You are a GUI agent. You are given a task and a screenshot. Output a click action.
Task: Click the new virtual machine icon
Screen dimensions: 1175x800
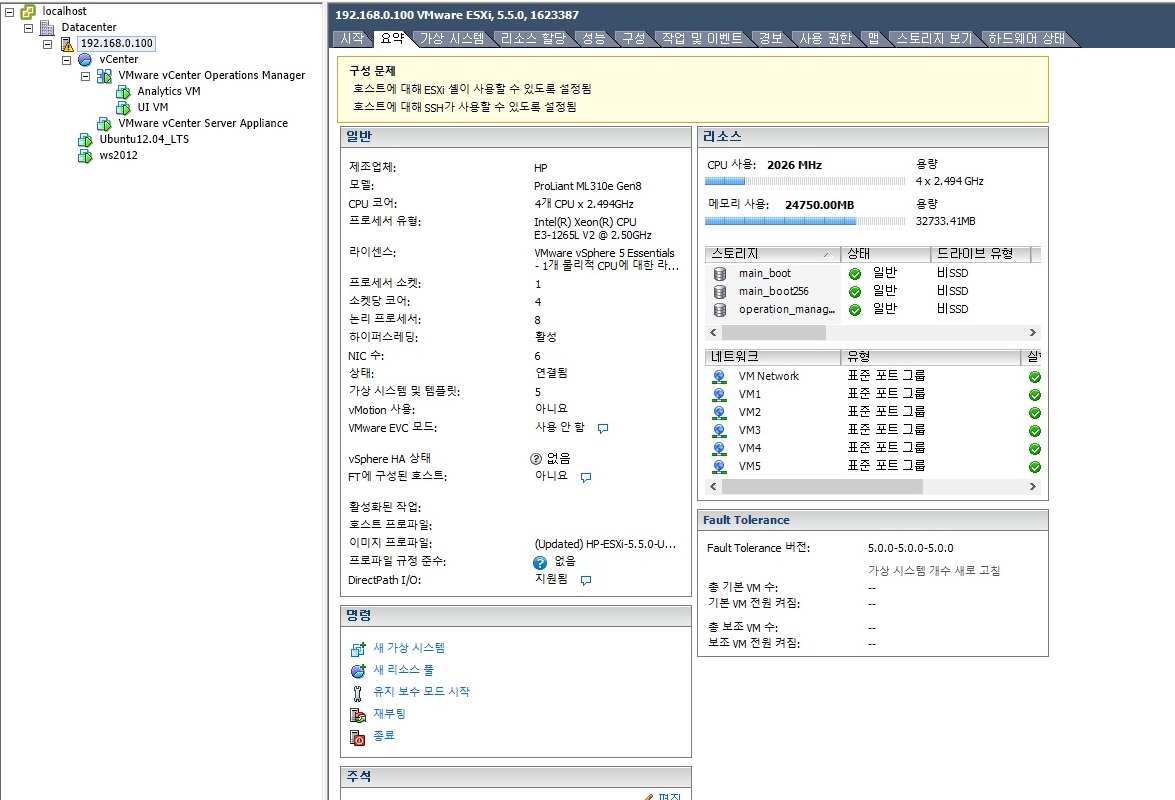[x=358, y=649]
